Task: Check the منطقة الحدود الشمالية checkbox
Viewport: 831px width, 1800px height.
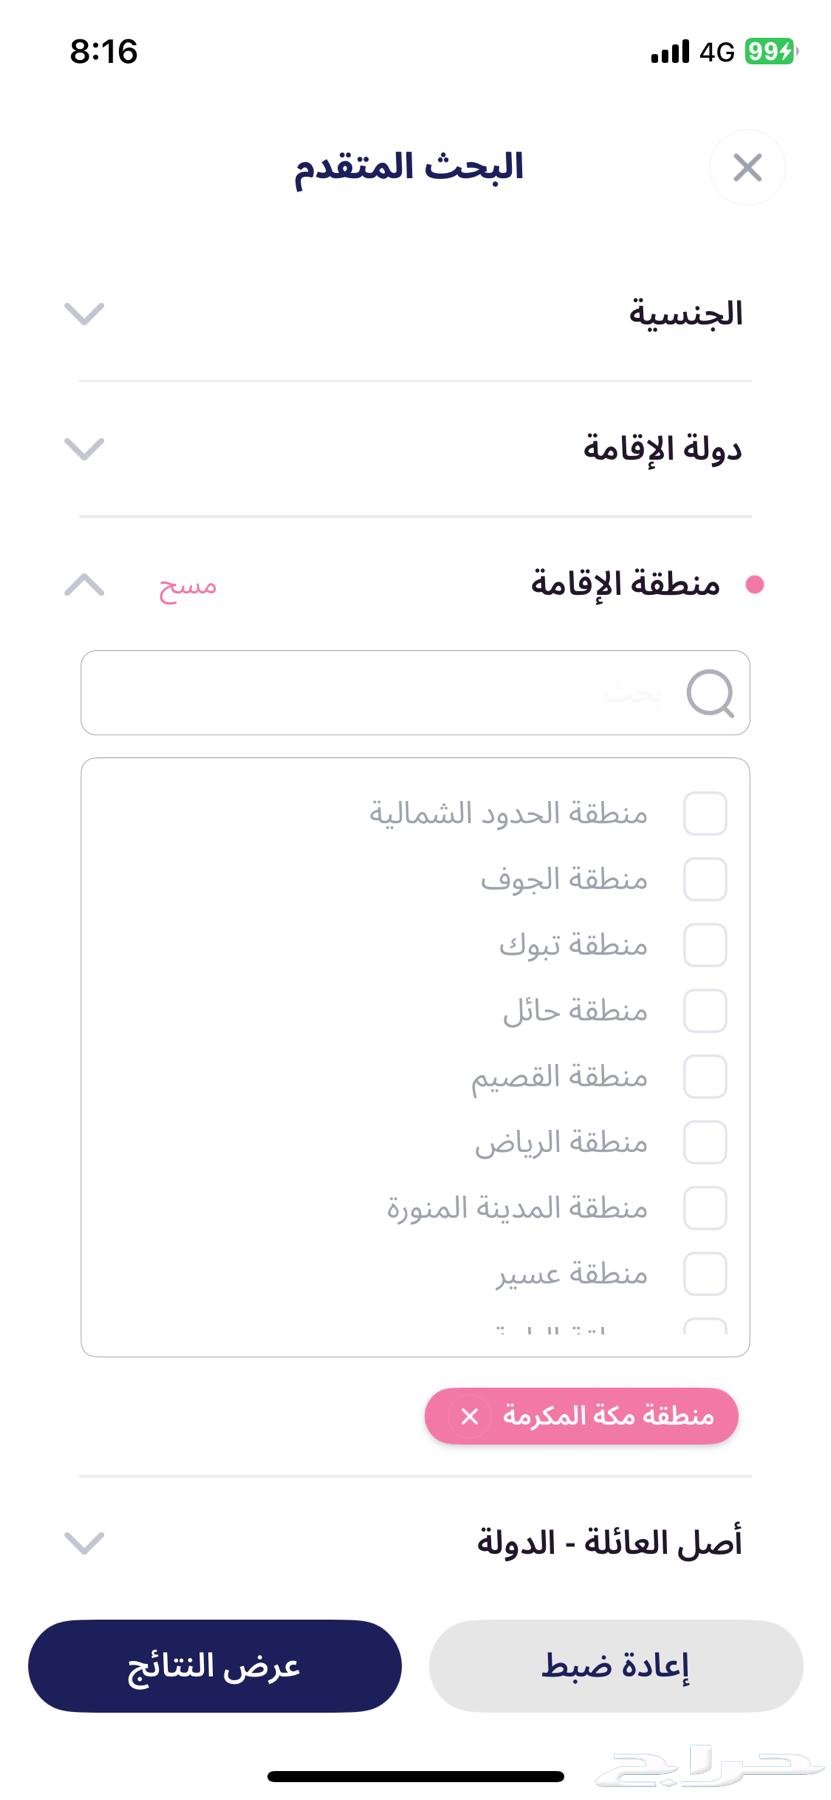Action: coord(705,814)
